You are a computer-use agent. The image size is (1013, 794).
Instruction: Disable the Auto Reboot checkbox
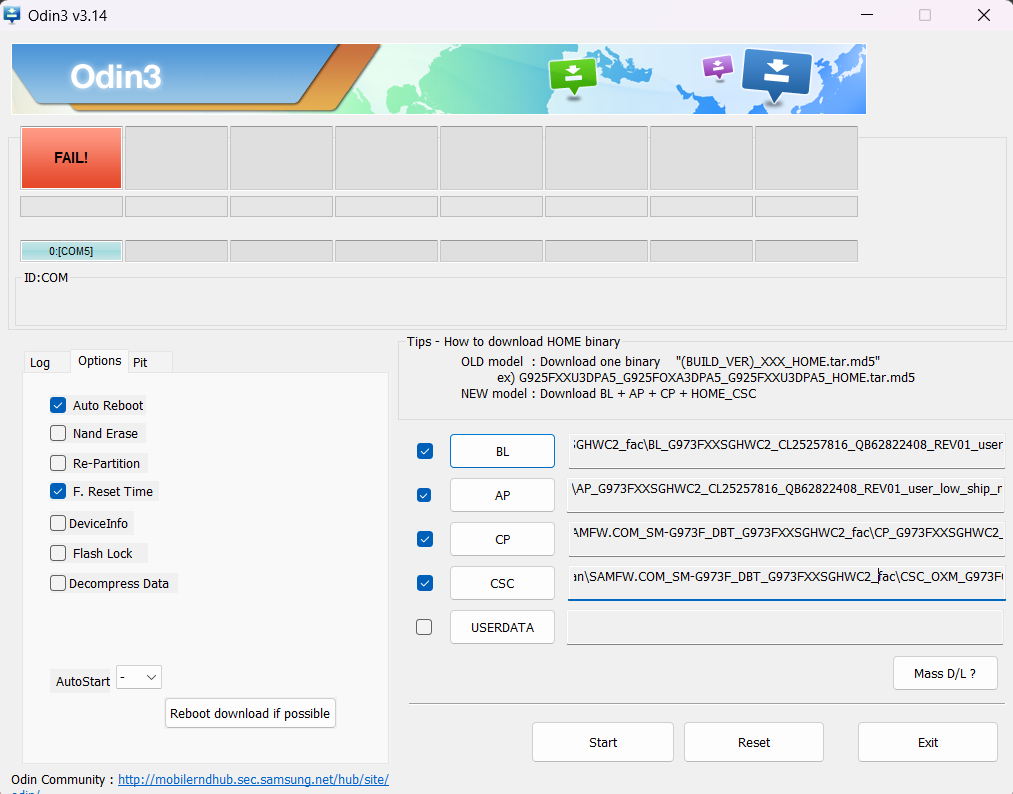(x=58, y=406)
